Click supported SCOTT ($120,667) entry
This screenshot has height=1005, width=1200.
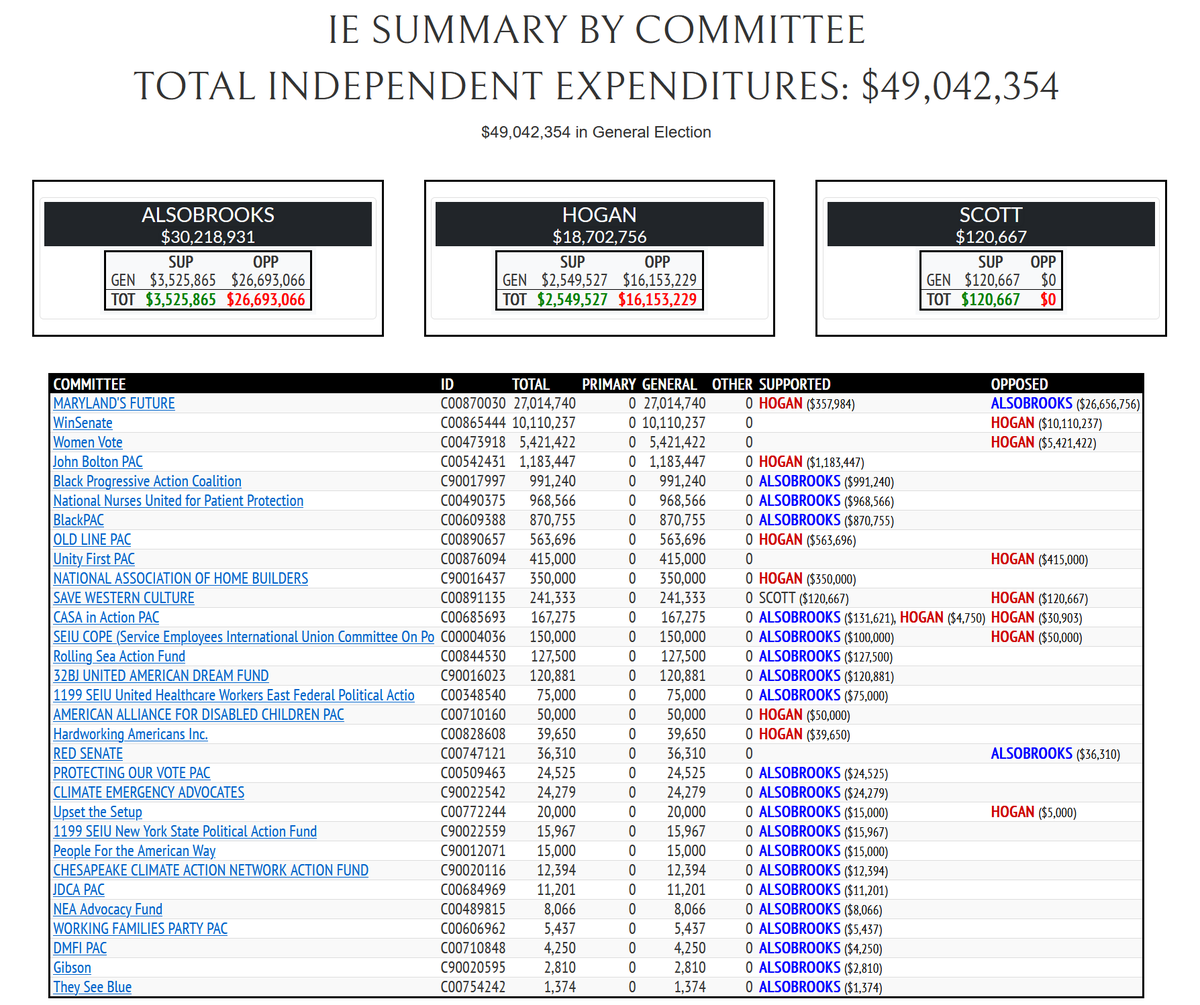click(805, 598)
